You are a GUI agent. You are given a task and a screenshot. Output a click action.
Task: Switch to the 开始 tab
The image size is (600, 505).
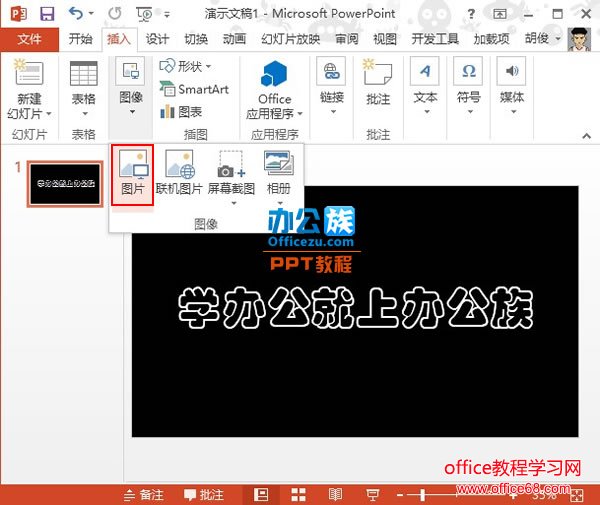coord(80,39)
